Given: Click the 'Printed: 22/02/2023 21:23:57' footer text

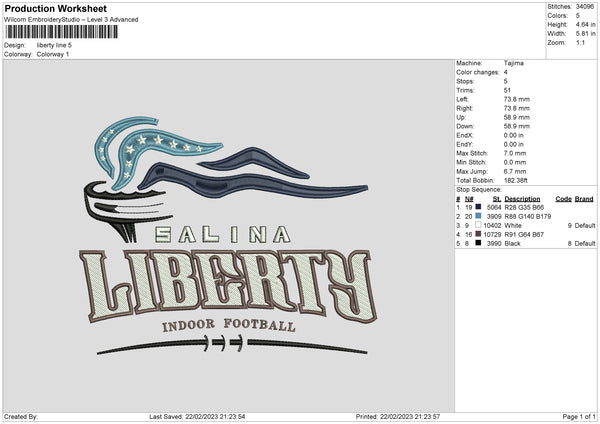Looking at the screenshot, I should click(398, 416).
